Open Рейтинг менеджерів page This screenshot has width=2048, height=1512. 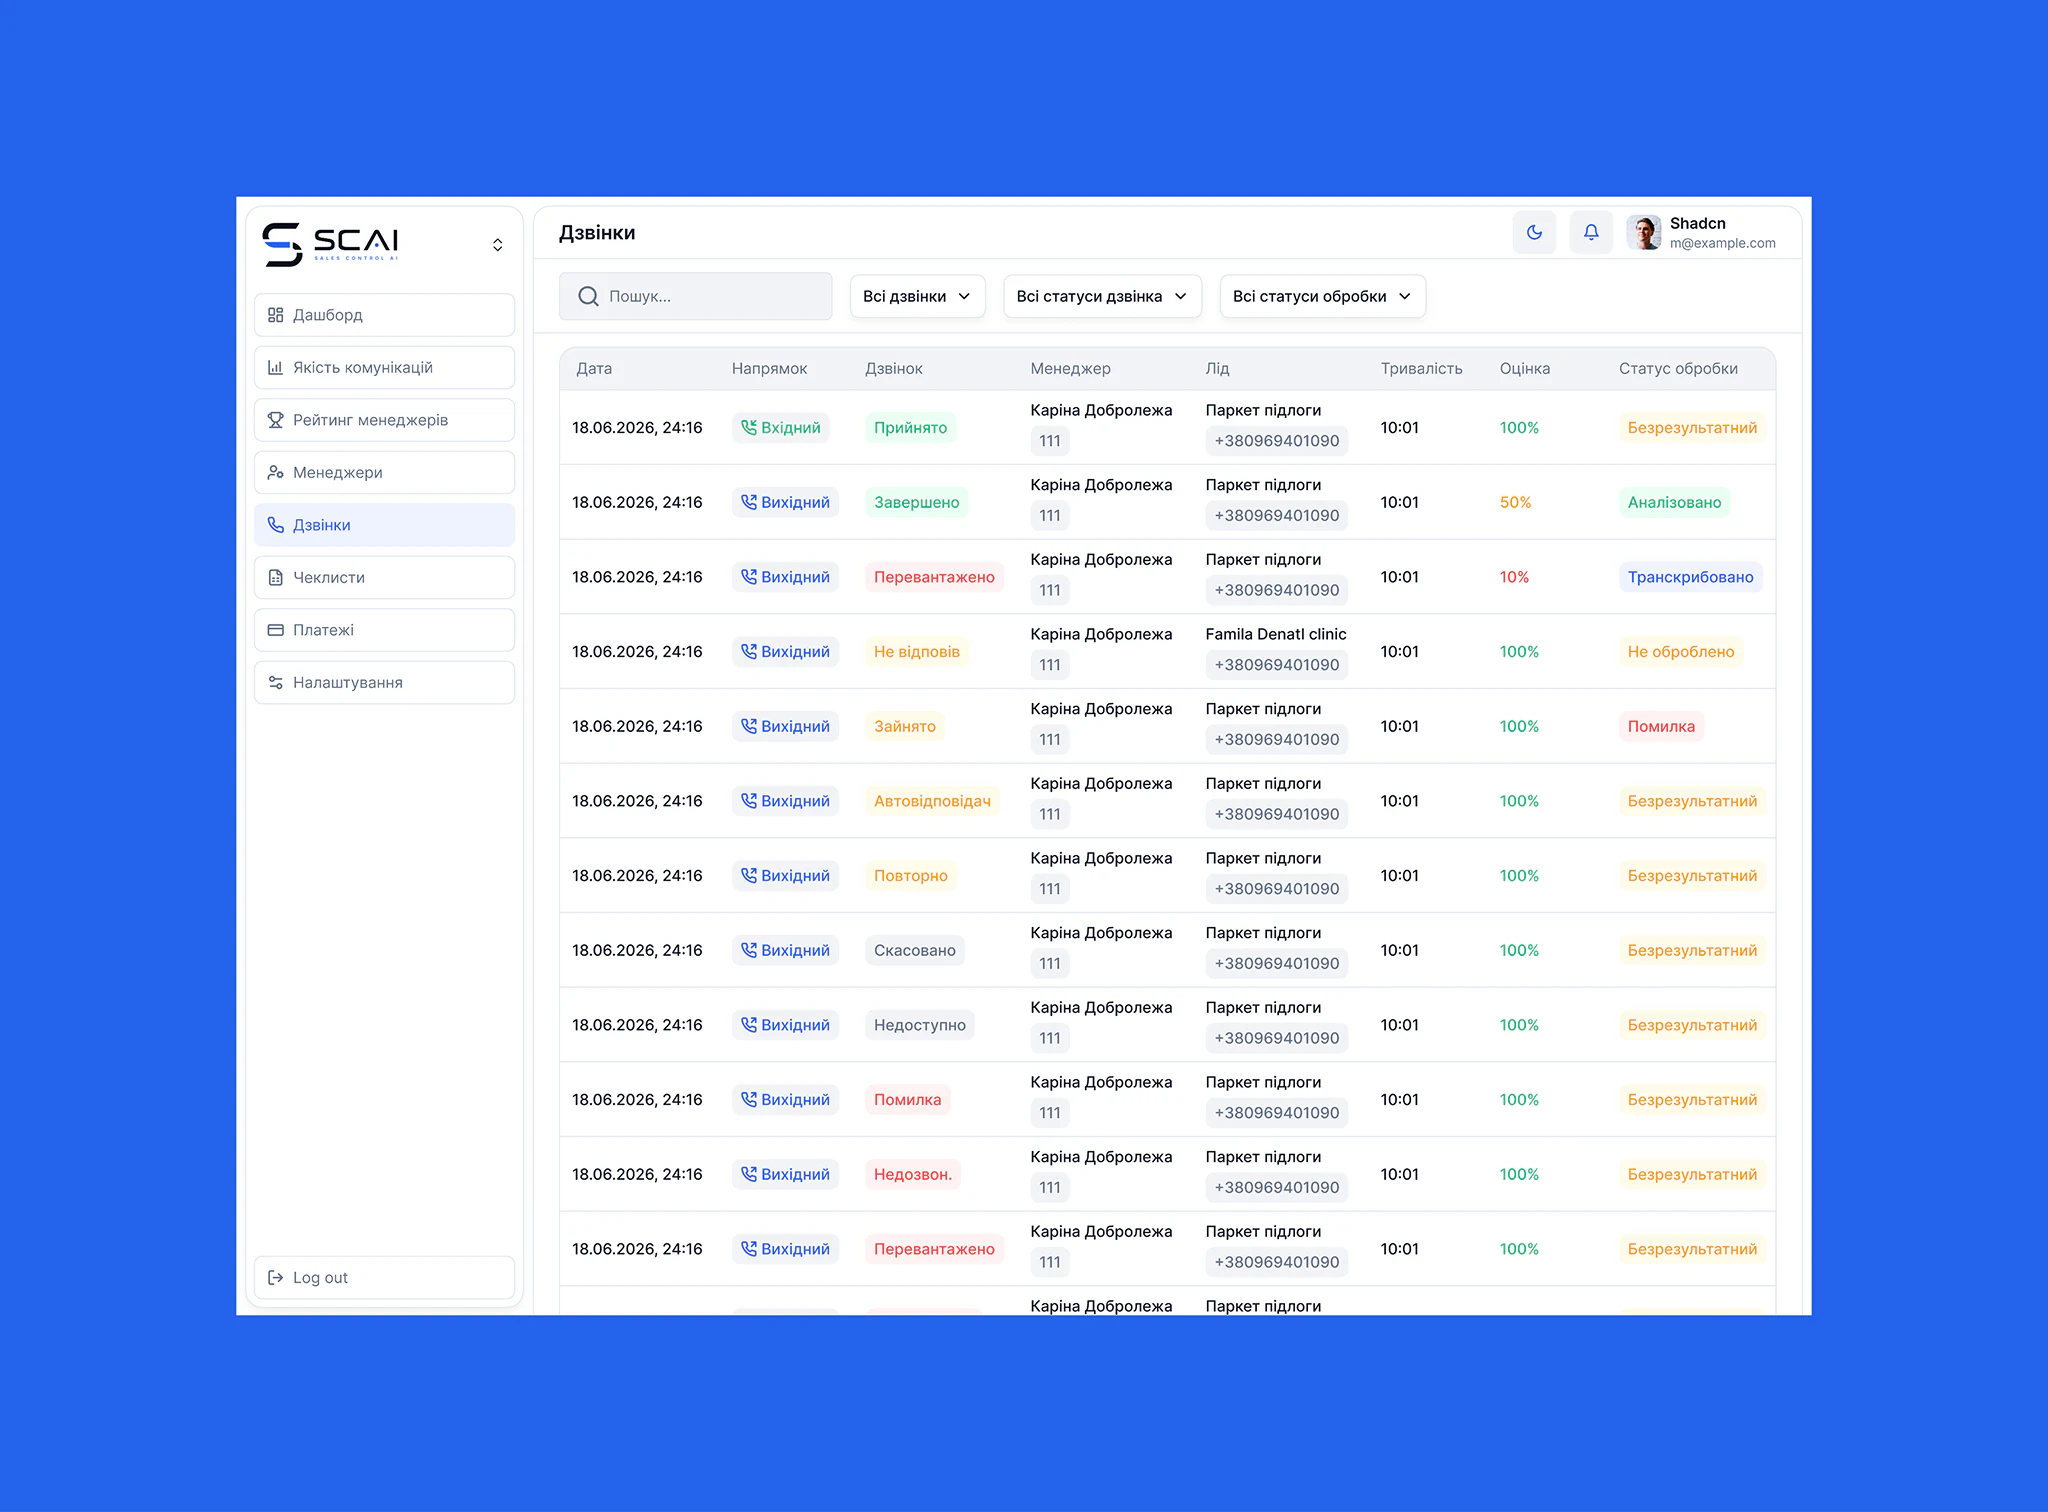(385, 420)
